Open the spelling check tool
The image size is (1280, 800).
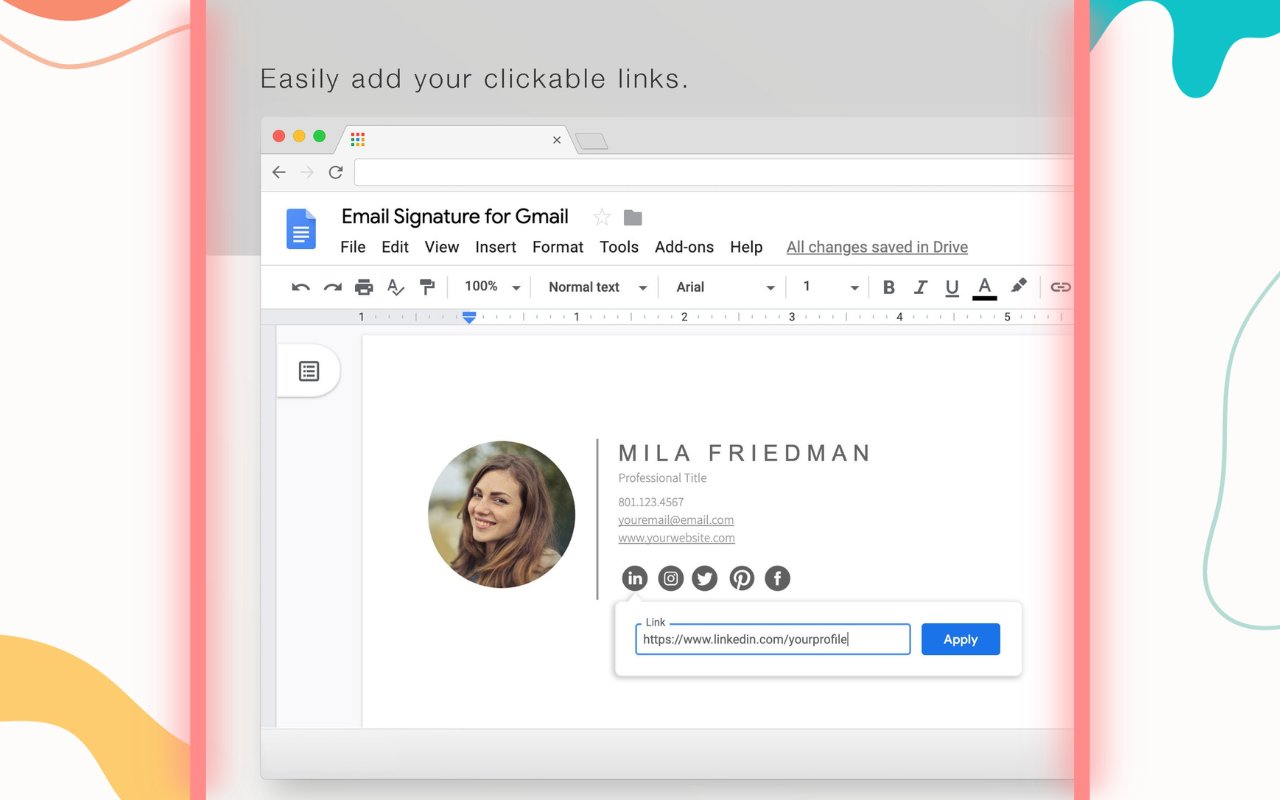(395, 287)
